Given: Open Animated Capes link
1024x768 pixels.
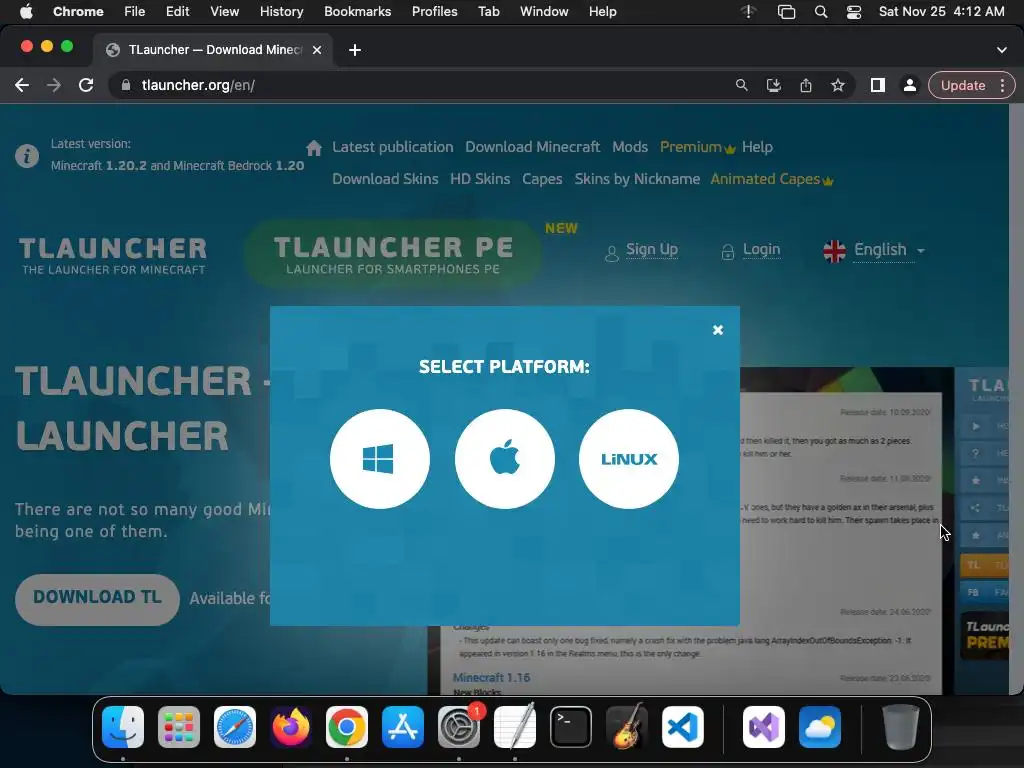Looking at the screenshot, I should (x=771, y=179).
